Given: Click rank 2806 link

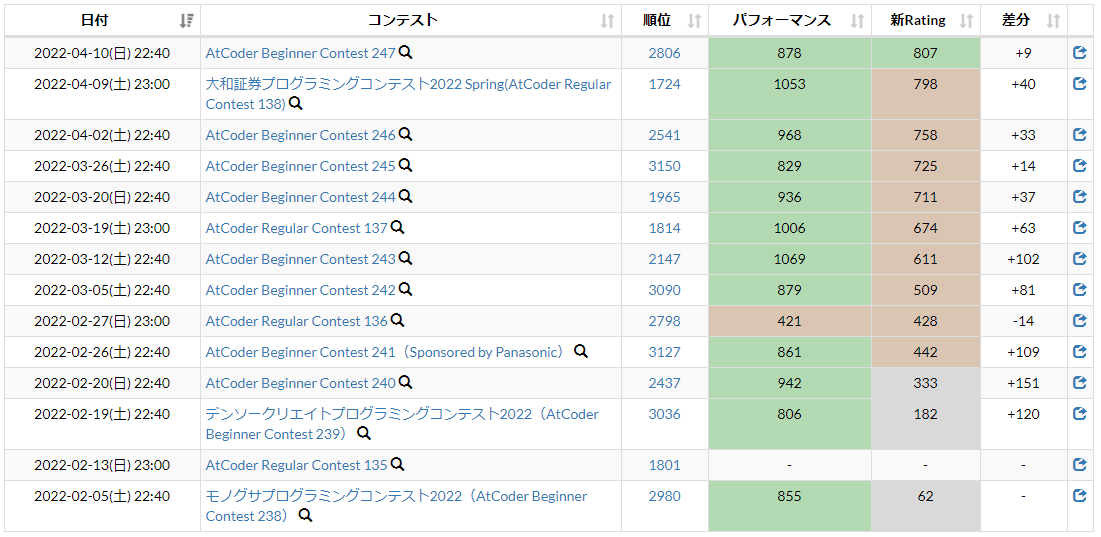Looking at the screenshot, I should pos(664,53).
